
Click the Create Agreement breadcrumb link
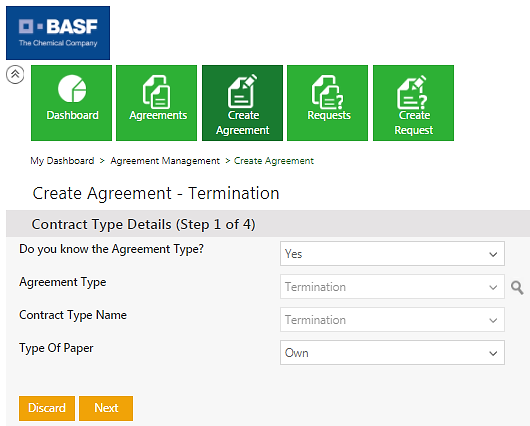pyautogui.click(x=274, y=161)
